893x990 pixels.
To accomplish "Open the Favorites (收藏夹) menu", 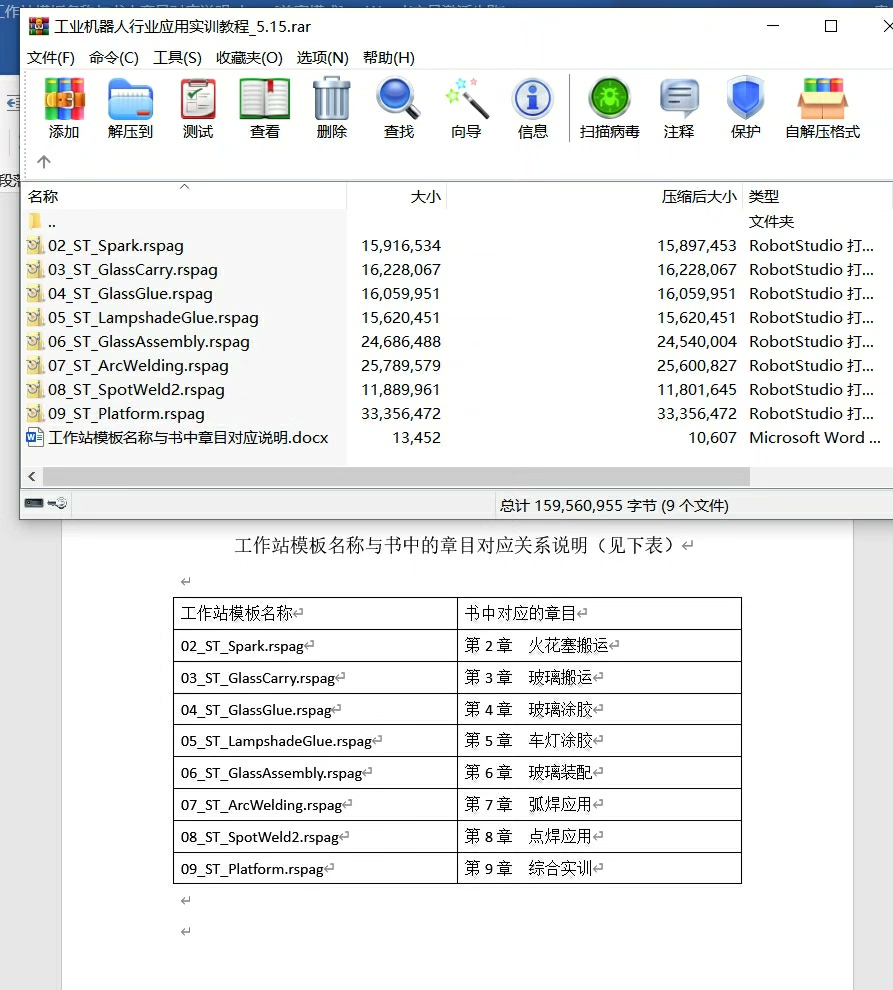I will click(249, 57).
